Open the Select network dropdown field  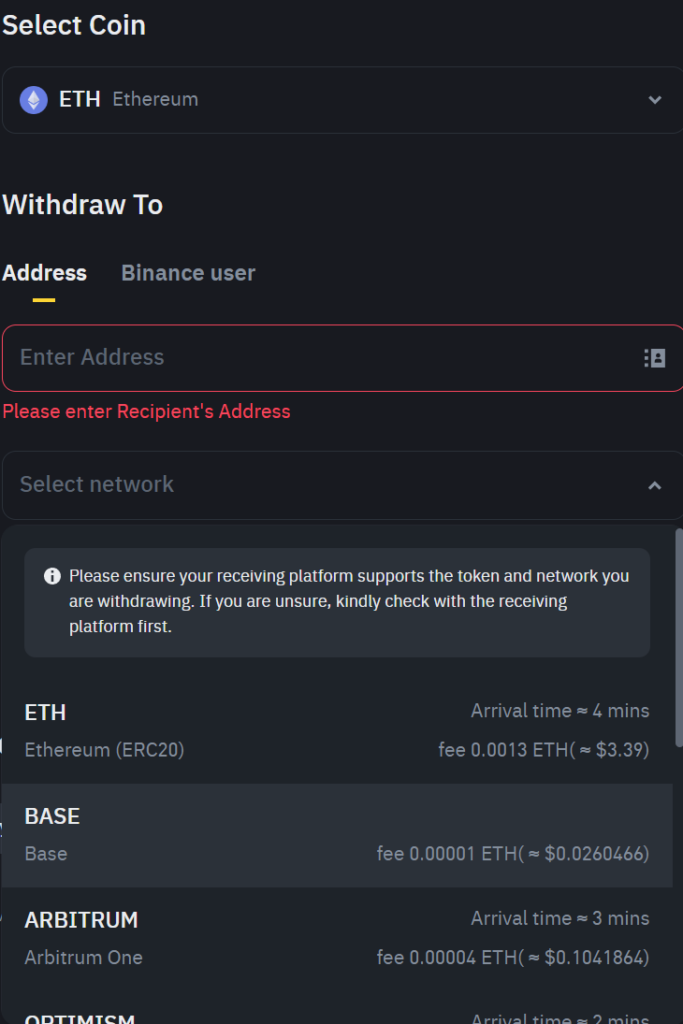pyautogui.click(x=320, y=485)
